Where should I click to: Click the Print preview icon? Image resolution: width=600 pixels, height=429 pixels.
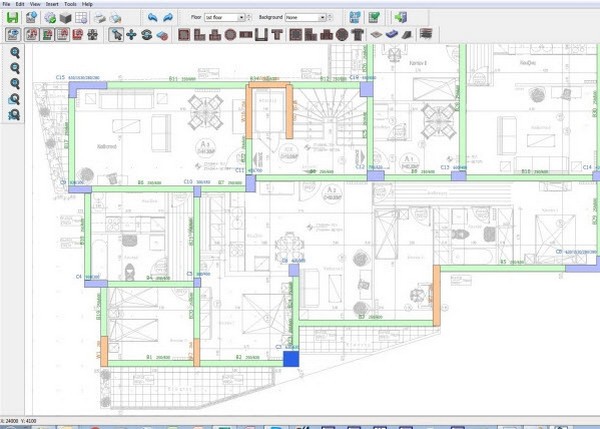coord(116,18)
